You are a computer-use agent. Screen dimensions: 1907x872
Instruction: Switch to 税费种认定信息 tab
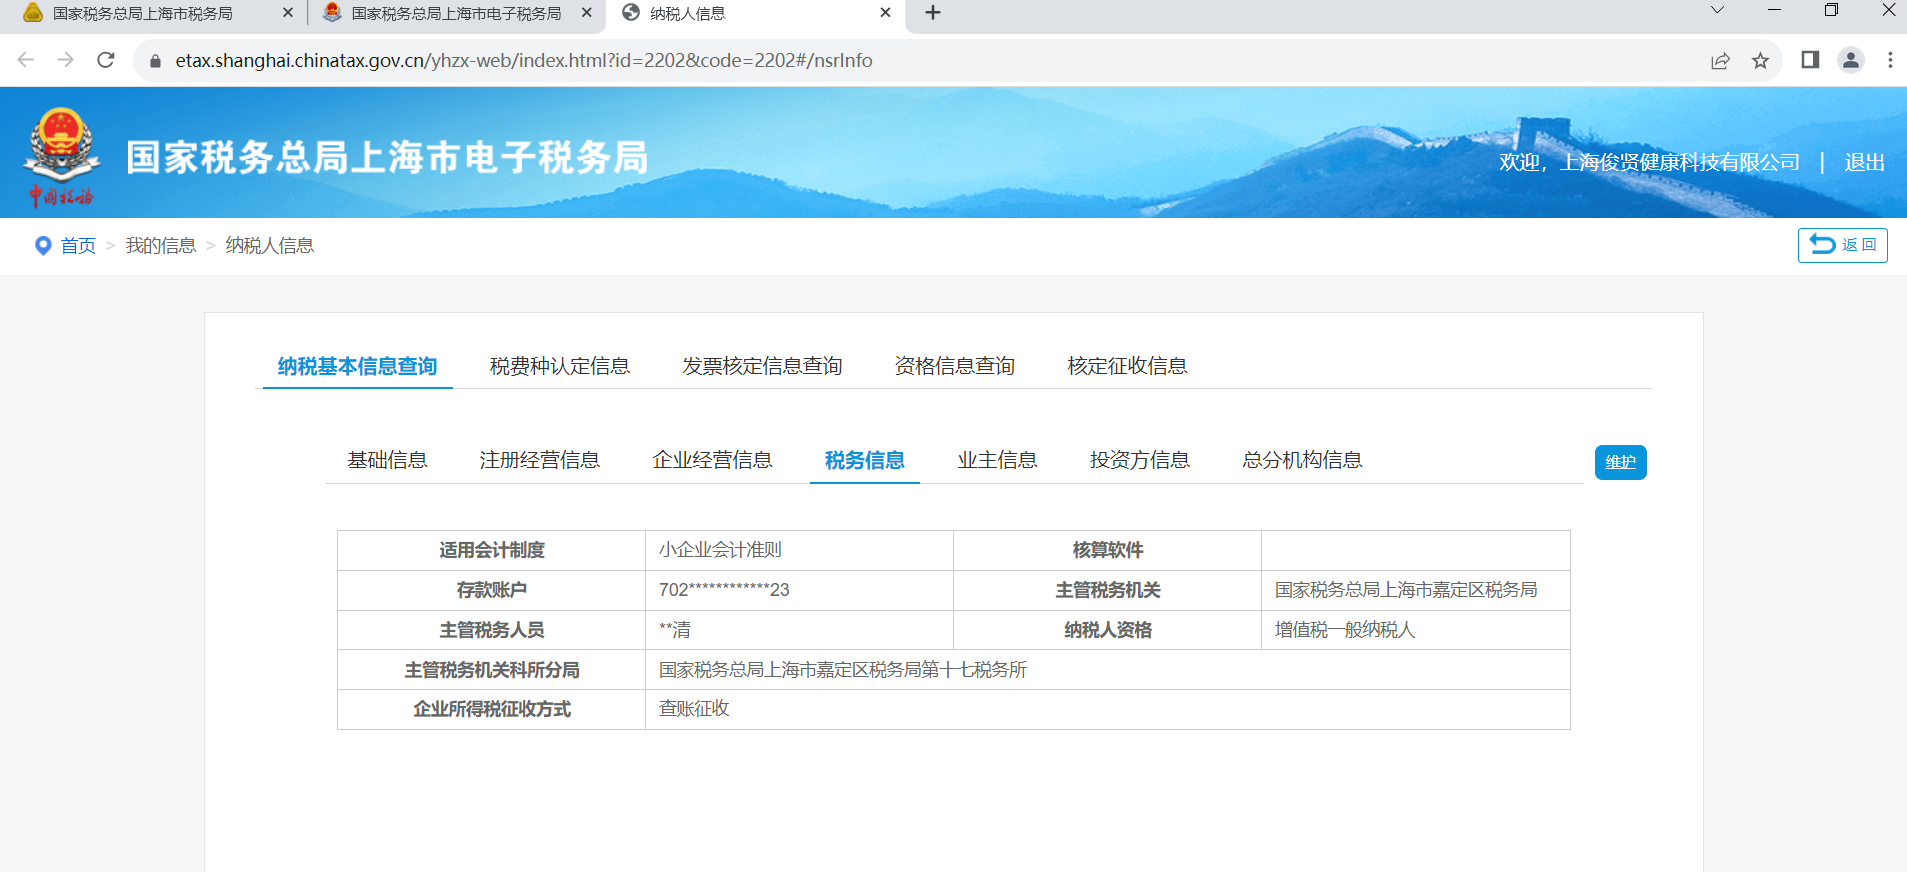click(559, 366)
